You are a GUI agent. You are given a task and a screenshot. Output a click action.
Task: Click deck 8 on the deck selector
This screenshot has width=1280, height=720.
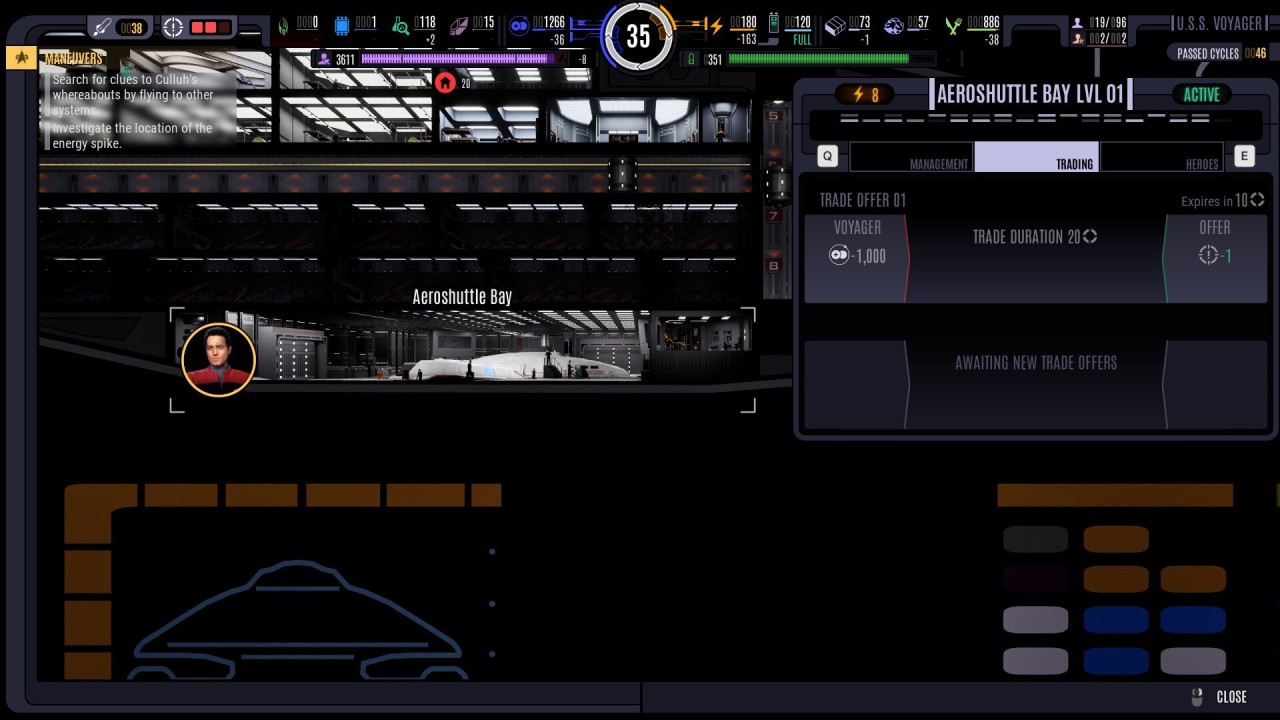tap(773, 266)
